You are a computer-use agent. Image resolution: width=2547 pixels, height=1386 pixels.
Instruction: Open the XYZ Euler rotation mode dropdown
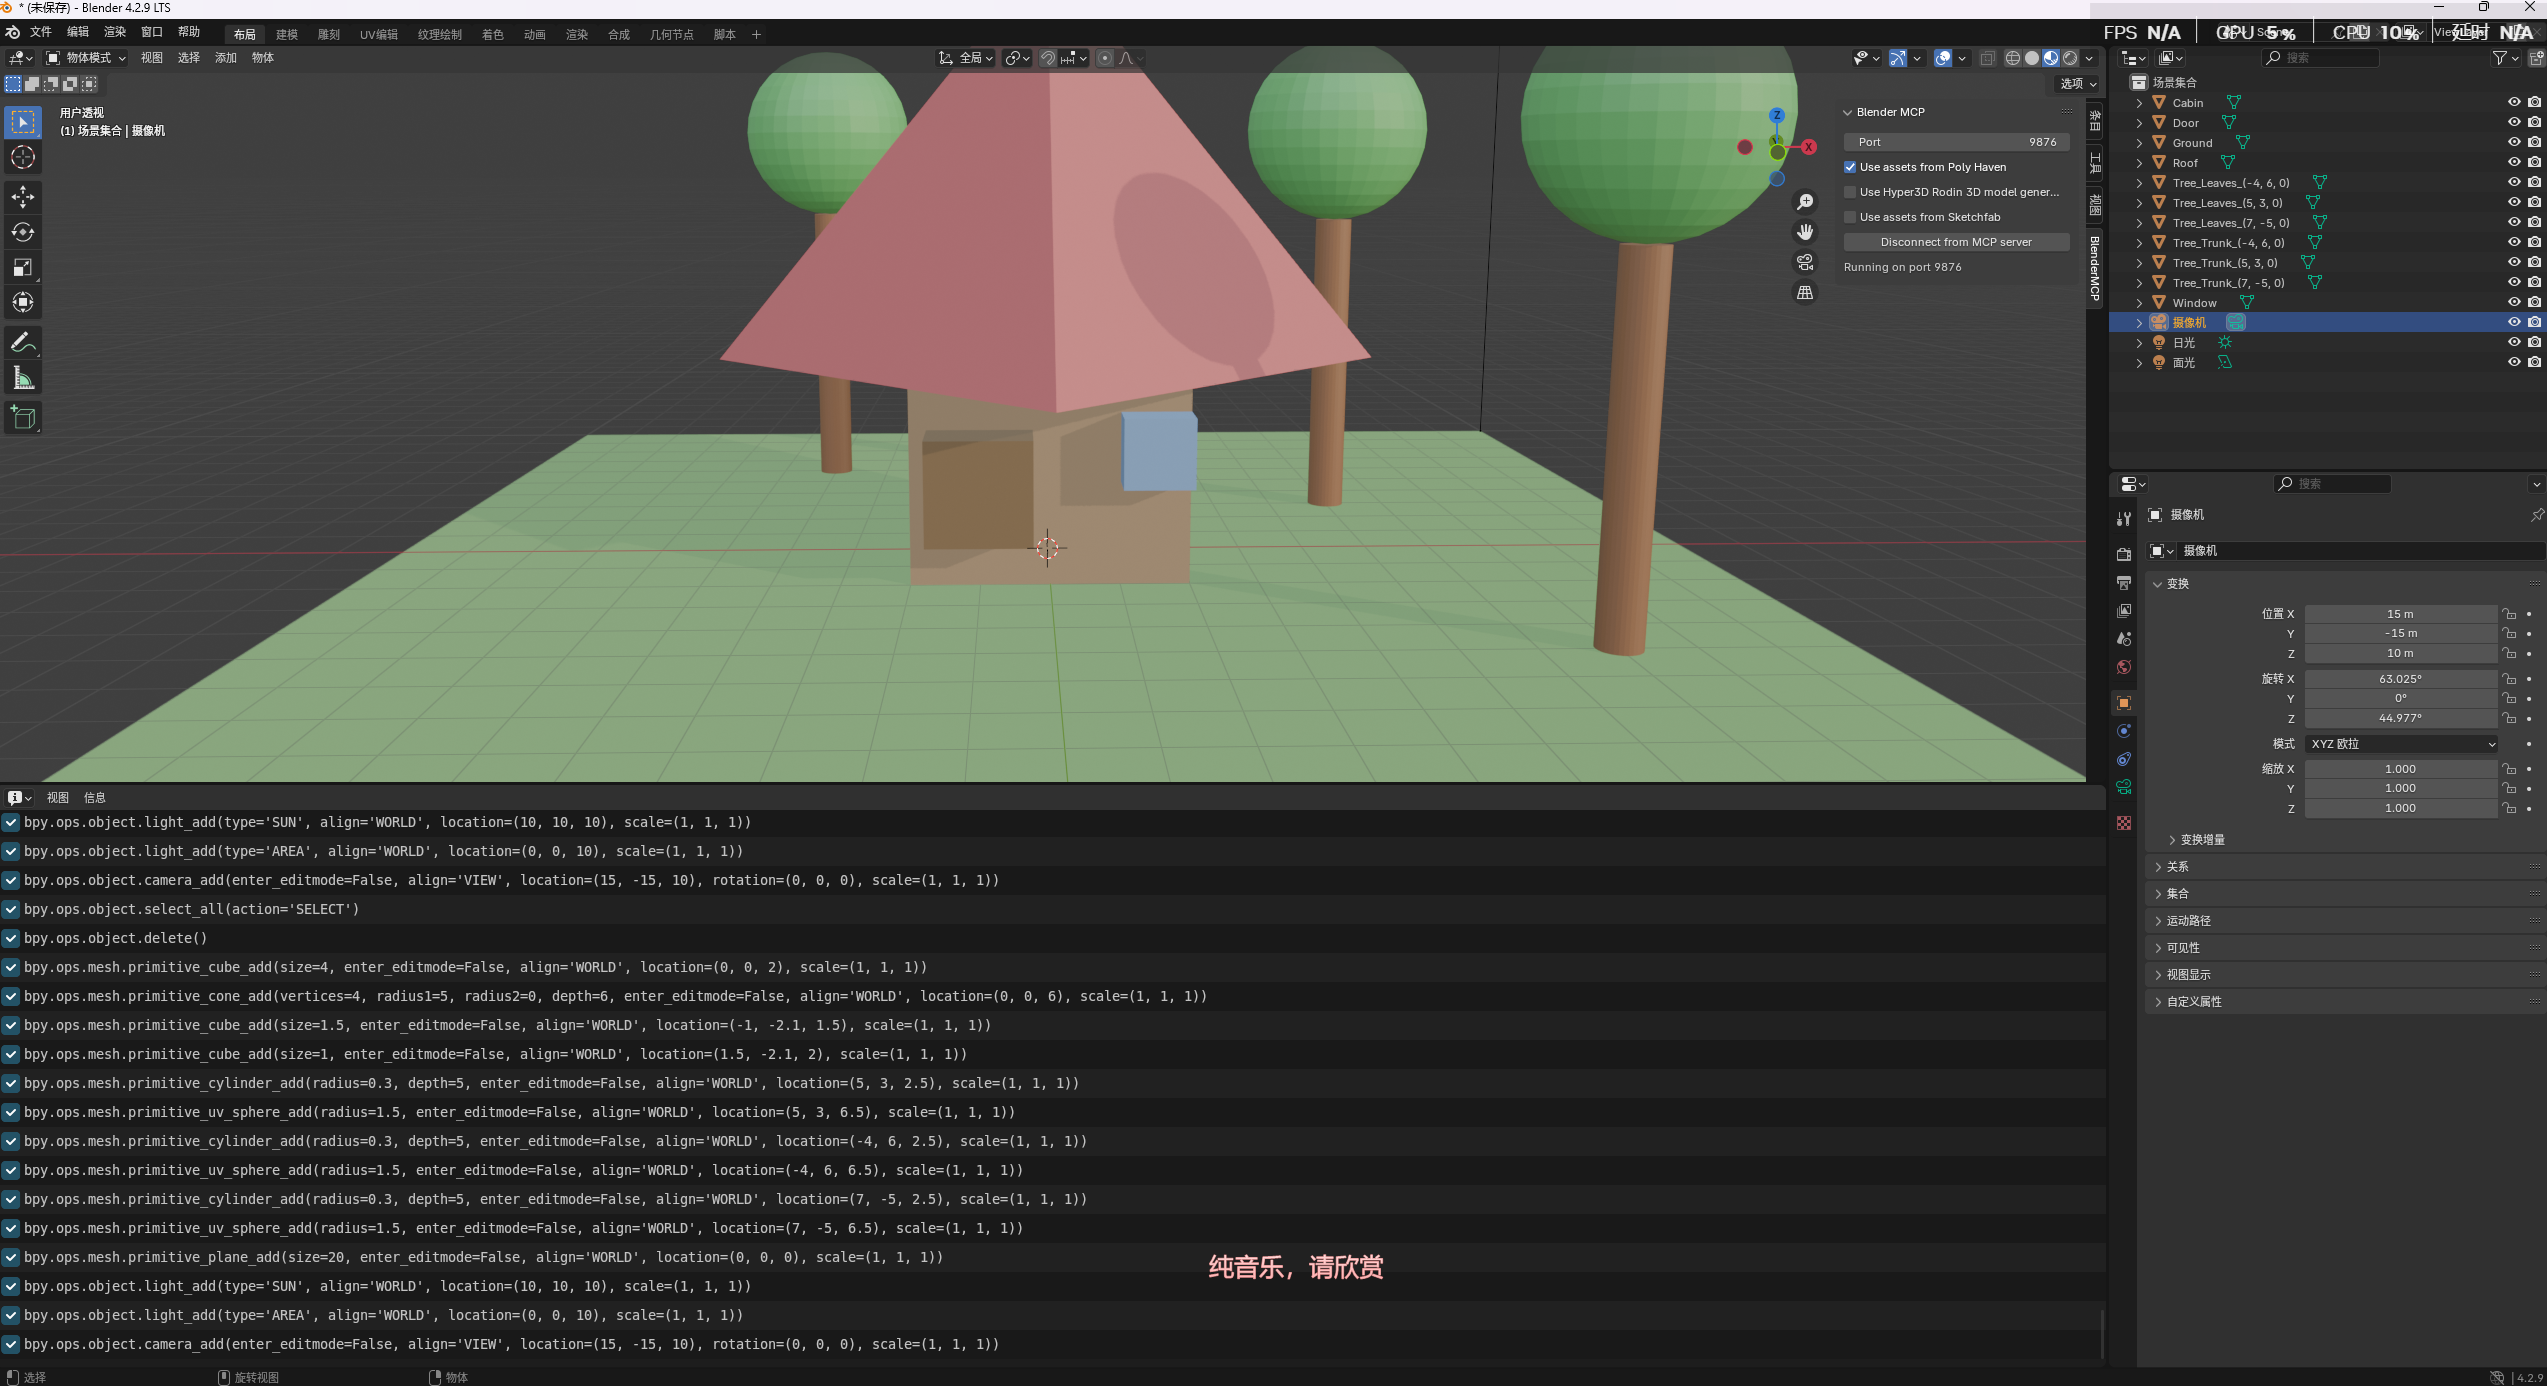click(x=2400, y=744)
